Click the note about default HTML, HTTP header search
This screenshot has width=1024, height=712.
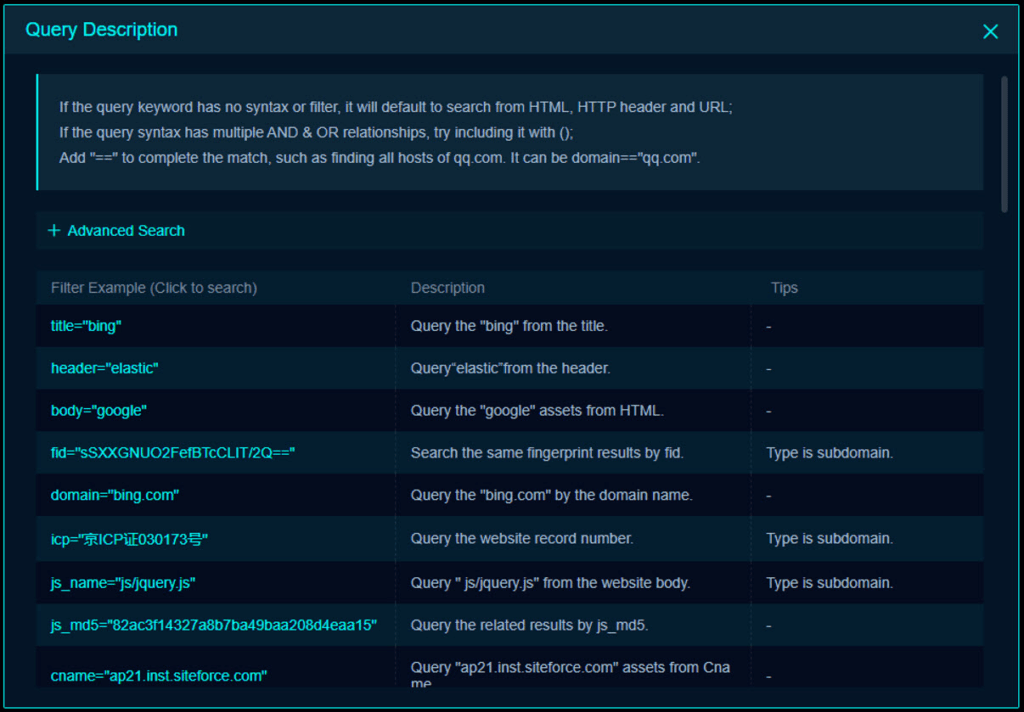[x=396, y=107]
